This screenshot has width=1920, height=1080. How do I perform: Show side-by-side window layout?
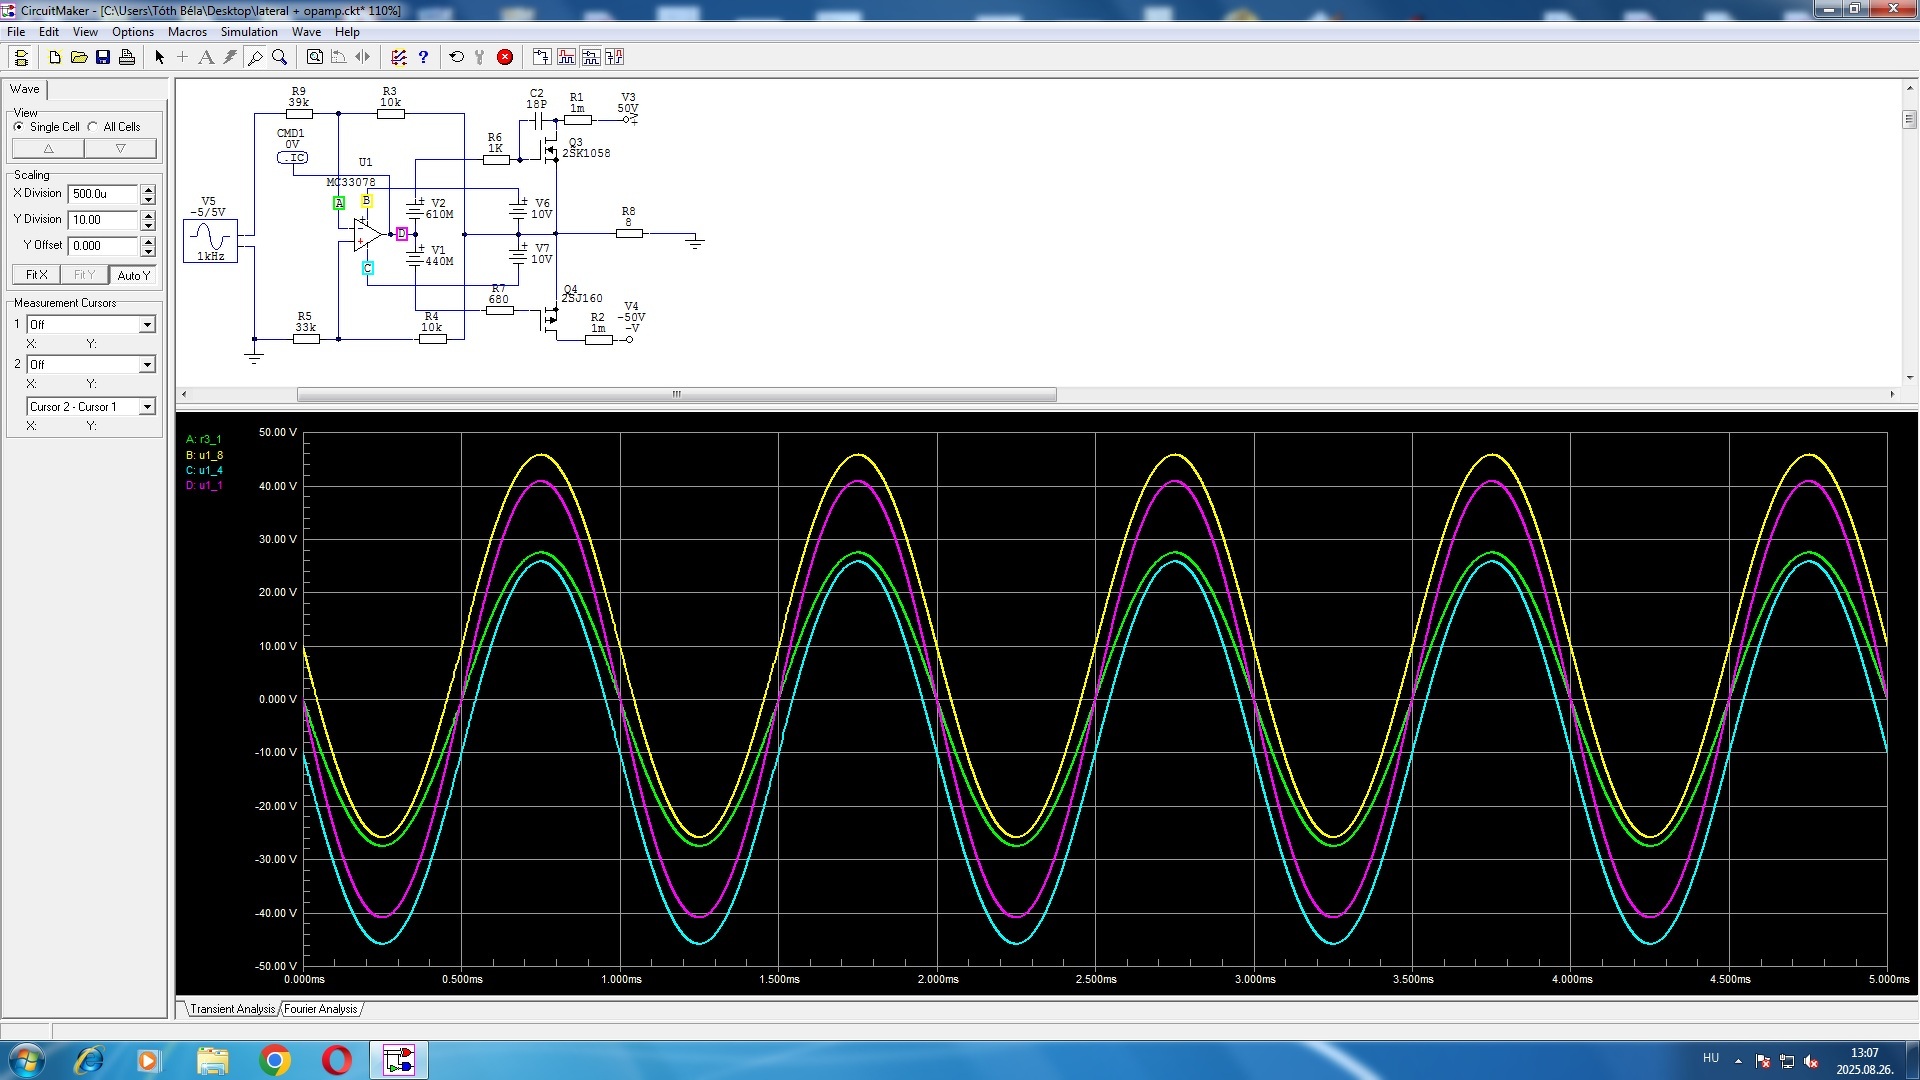tap(615, 57)
